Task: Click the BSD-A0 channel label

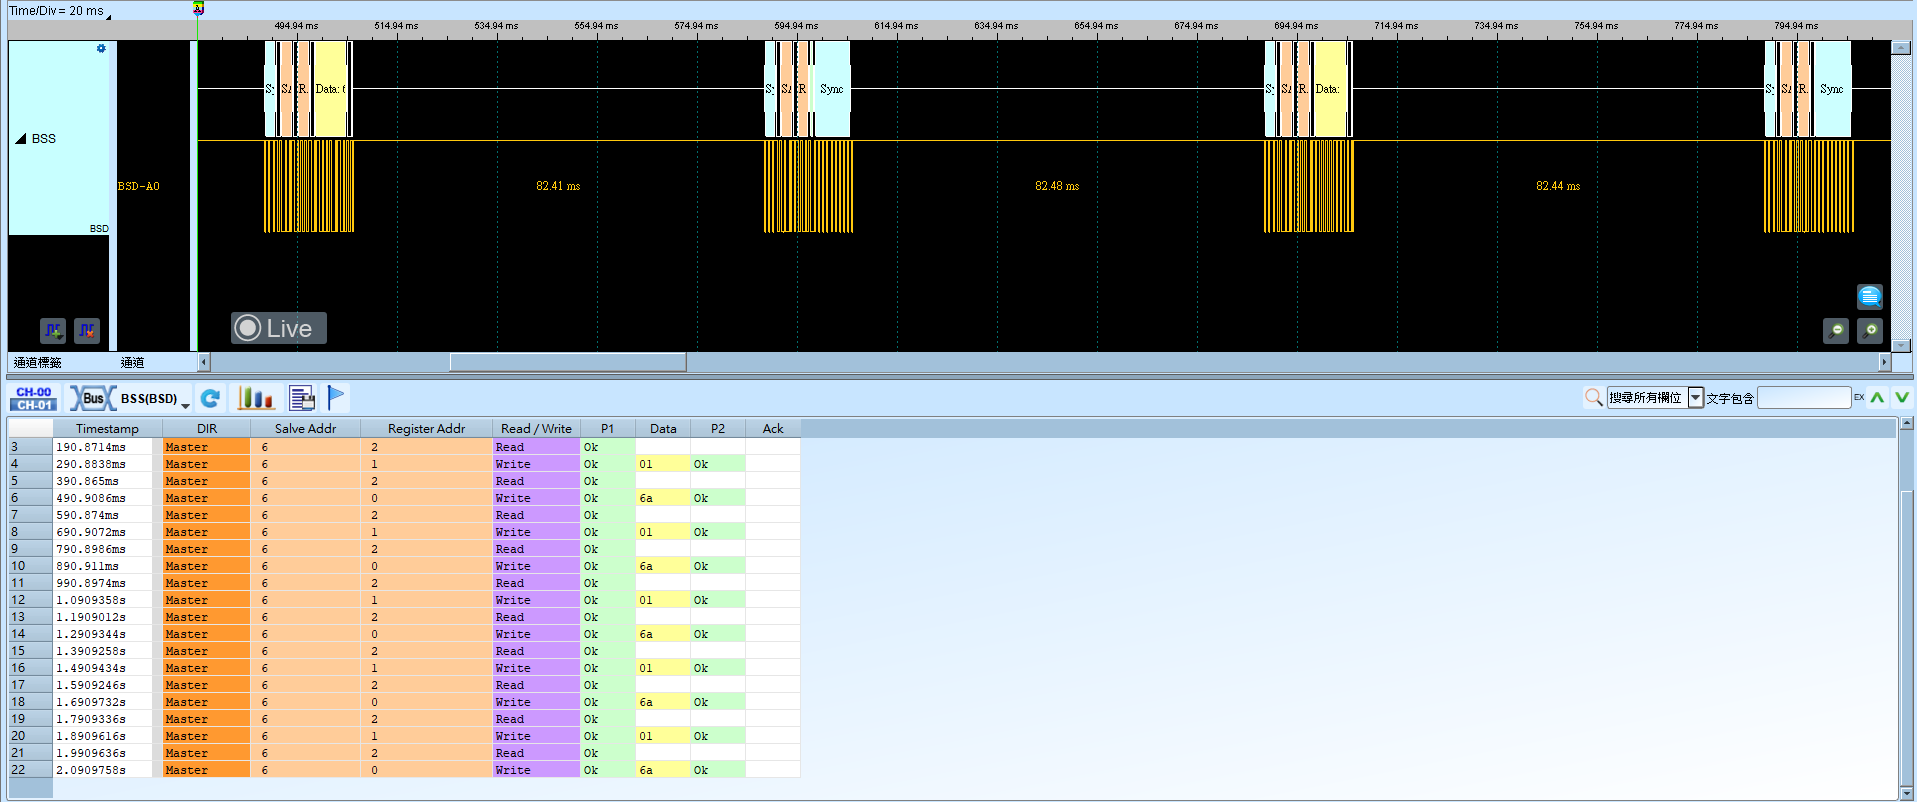Action: tap(139, 186)
